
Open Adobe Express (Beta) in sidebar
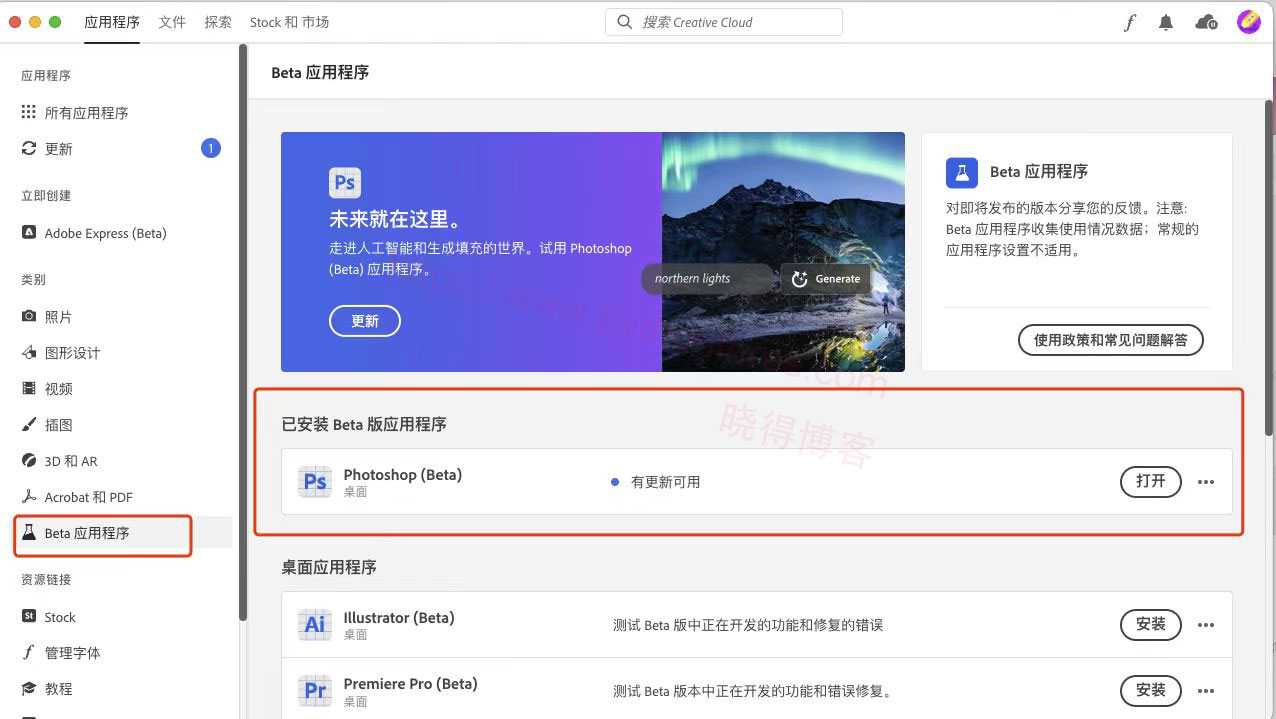tap(105, 233)
